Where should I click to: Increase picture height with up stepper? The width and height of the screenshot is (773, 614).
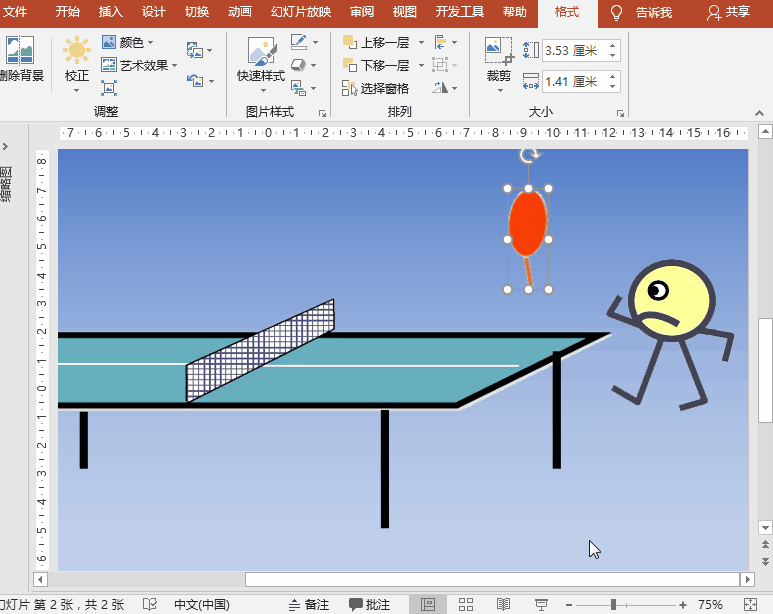(x=613, y=46)
